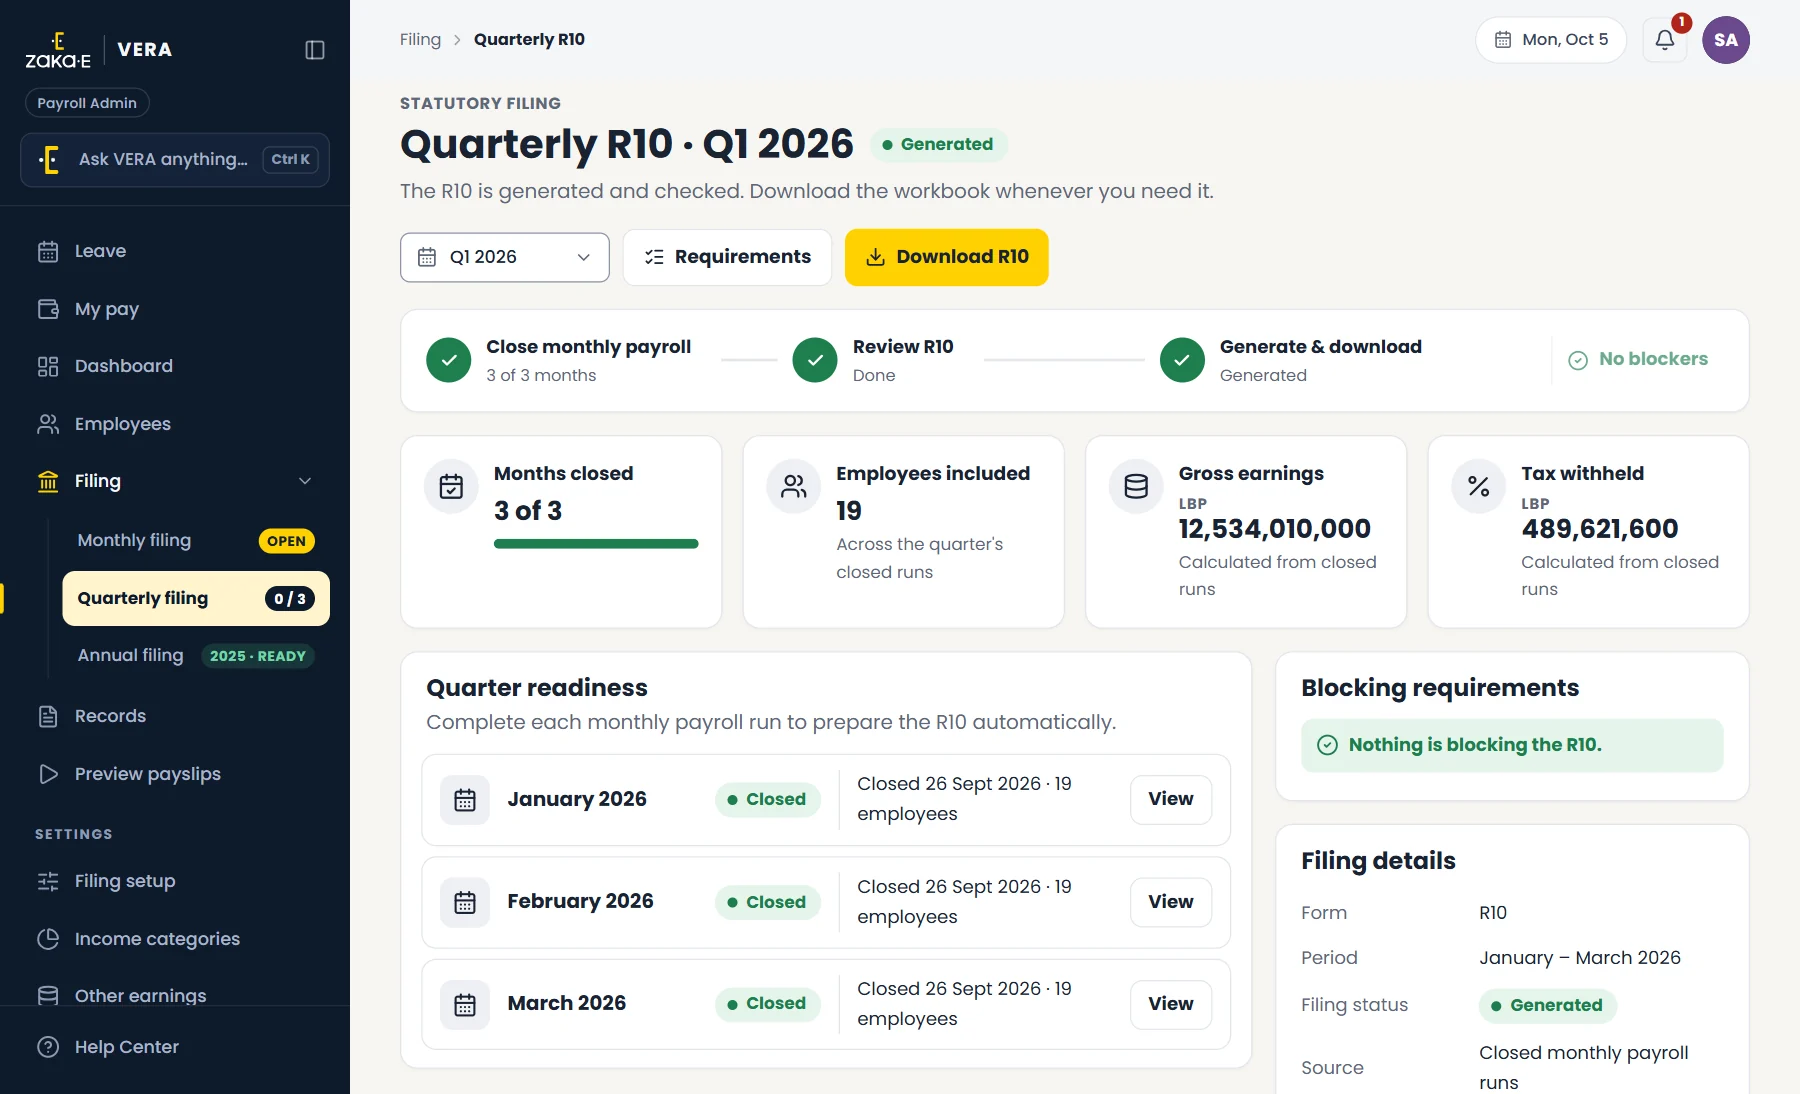Open the SA user avatar menu
The image size is (1800, 1094).
point(1726,40)
